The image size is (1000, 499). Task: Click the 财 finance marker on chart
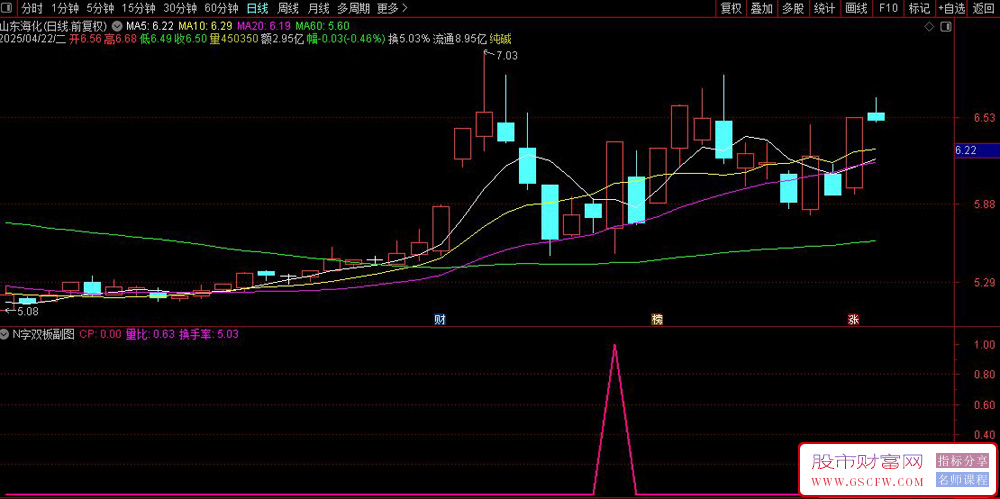coord(439,319)
